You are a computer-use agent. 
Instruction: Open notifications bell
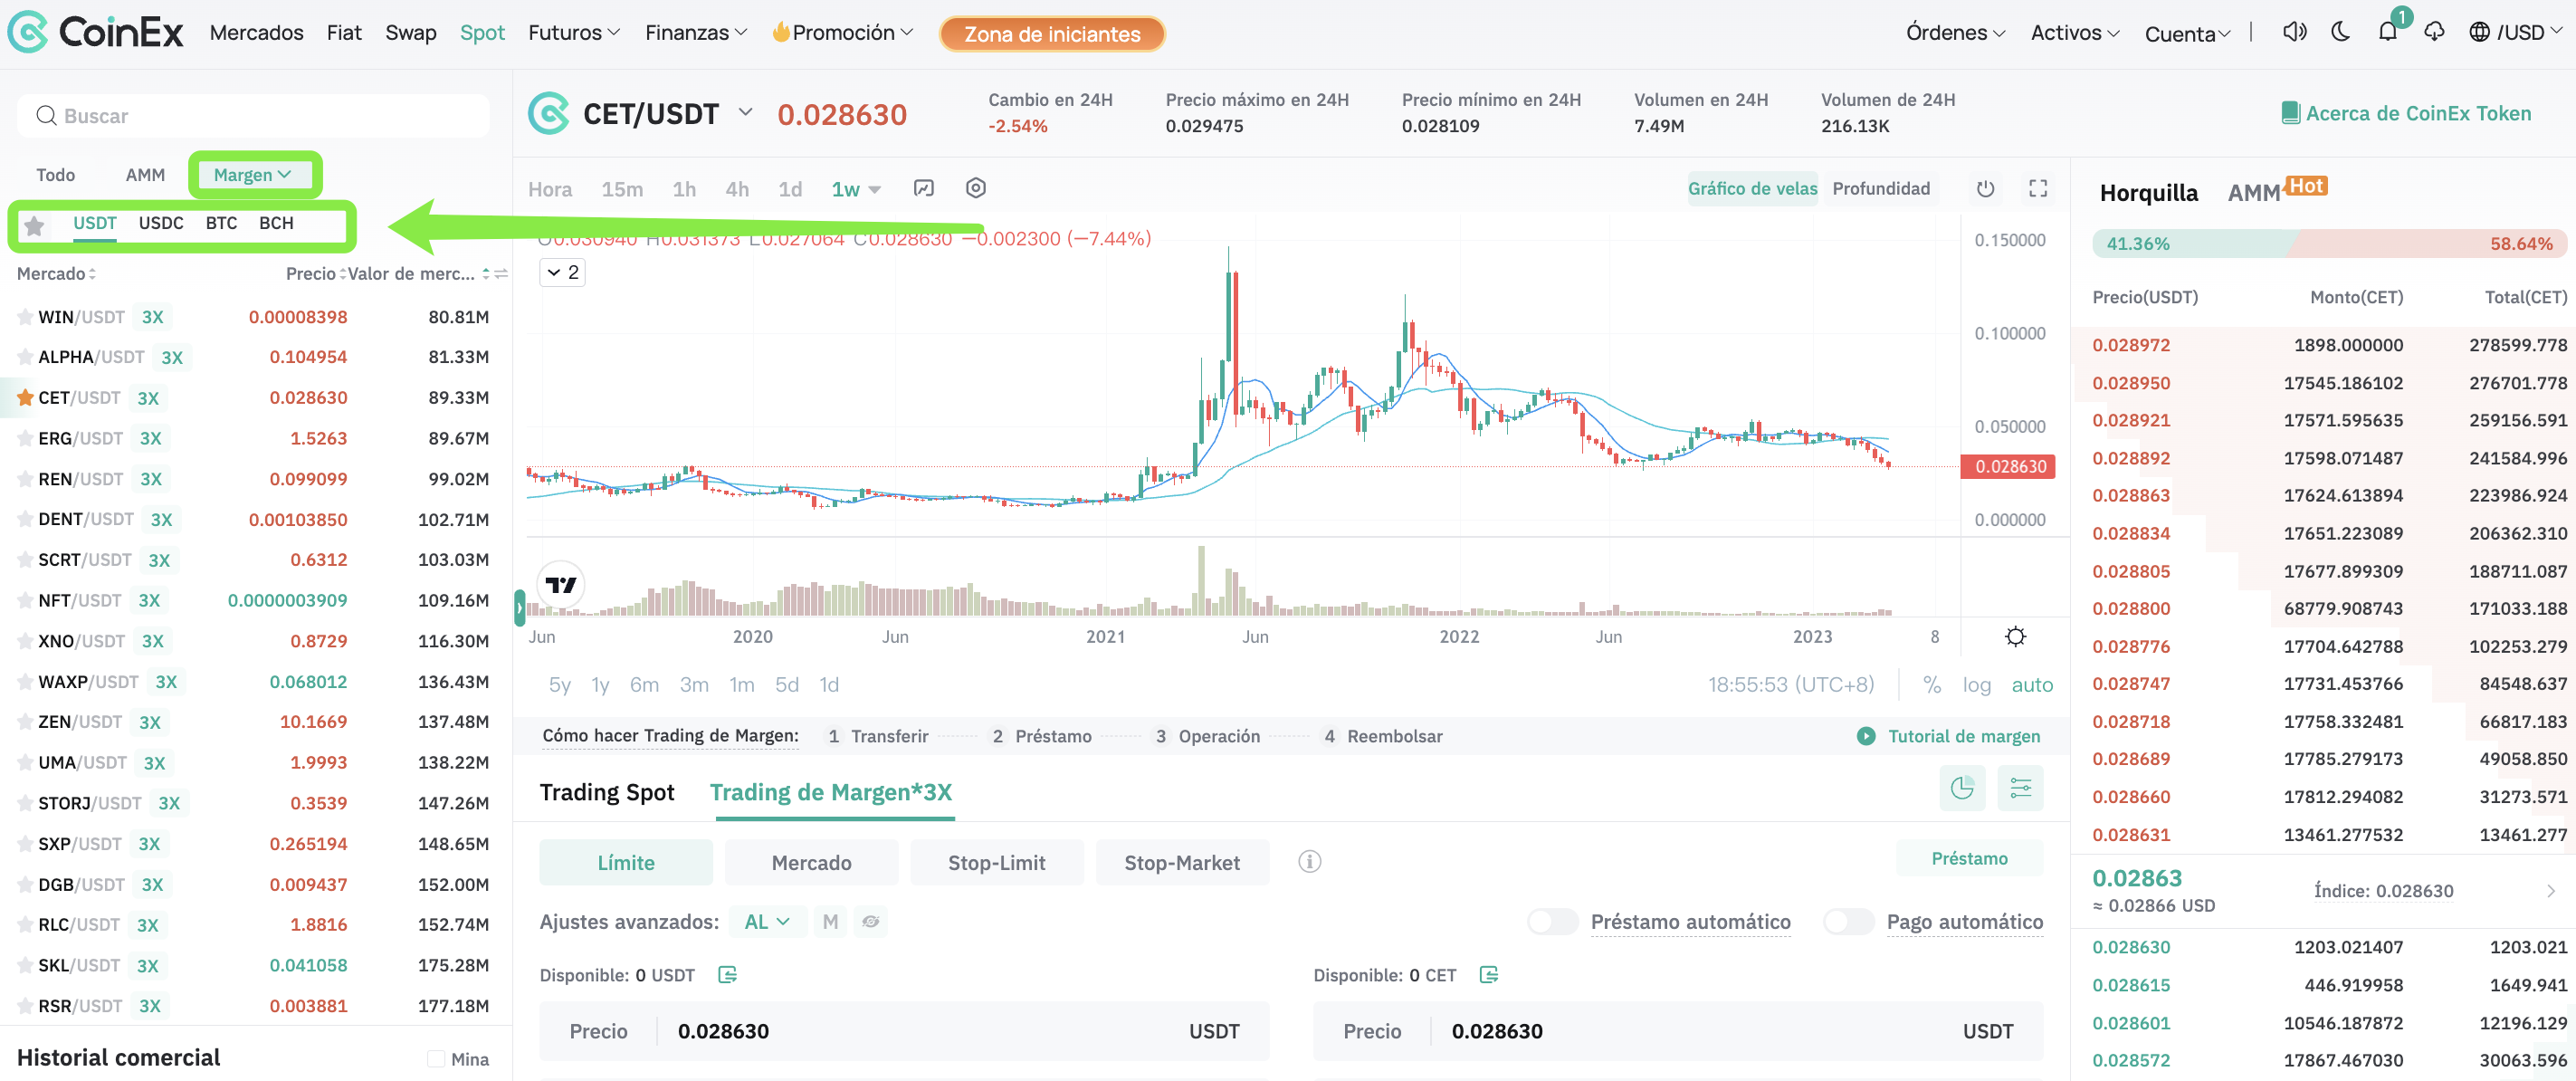pos(2387,32)
